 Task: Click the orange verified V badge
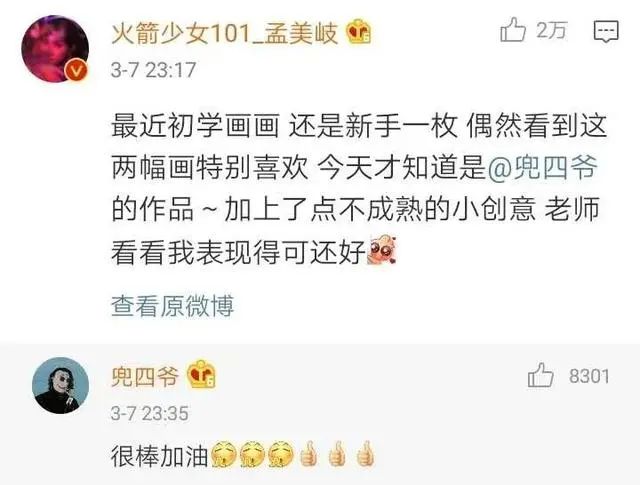click(x=76, y=71)
